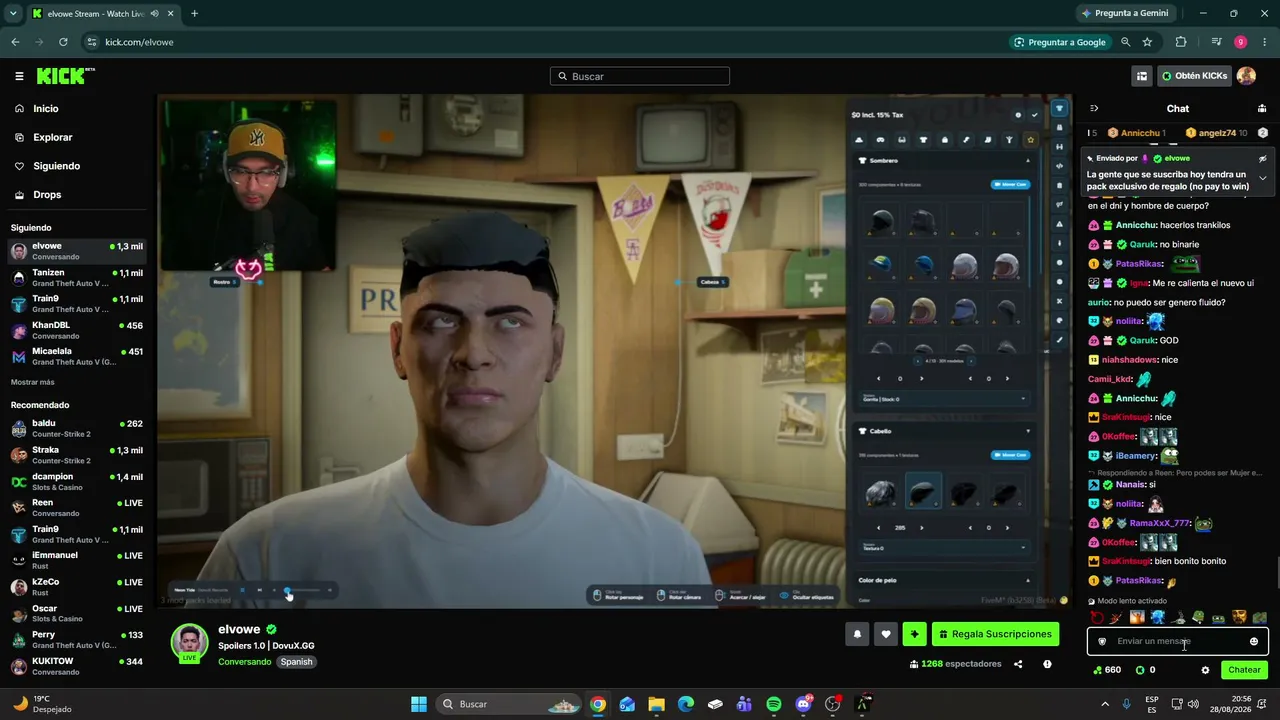Toggle theatre mode layout icon
This screenshot has height=720, width=1280.
(x=1141, y=76)
